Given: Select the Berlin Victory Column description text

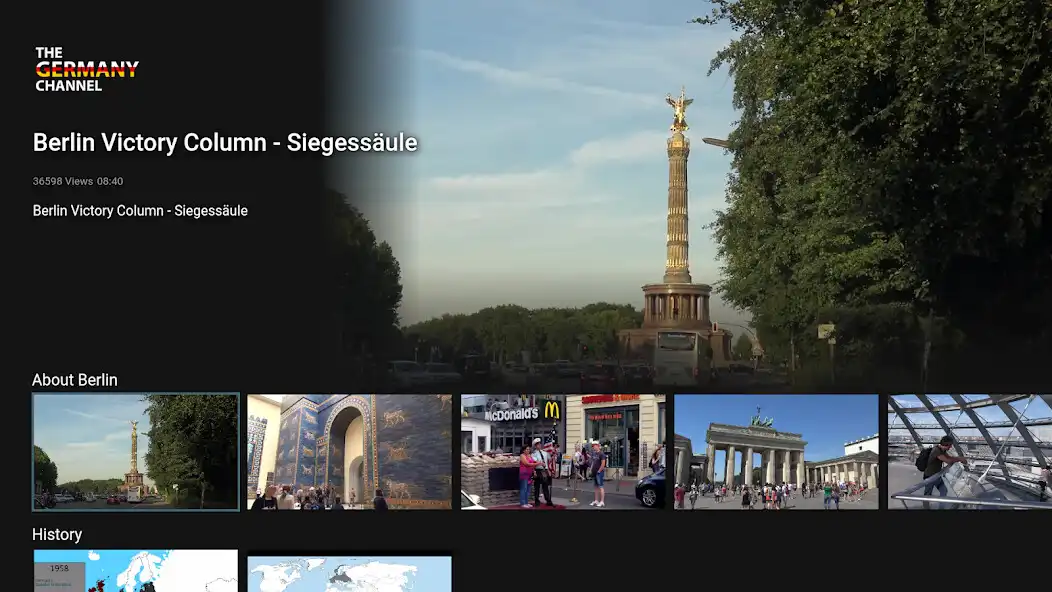Looking at the screenshot, I should tap(140, 210).
